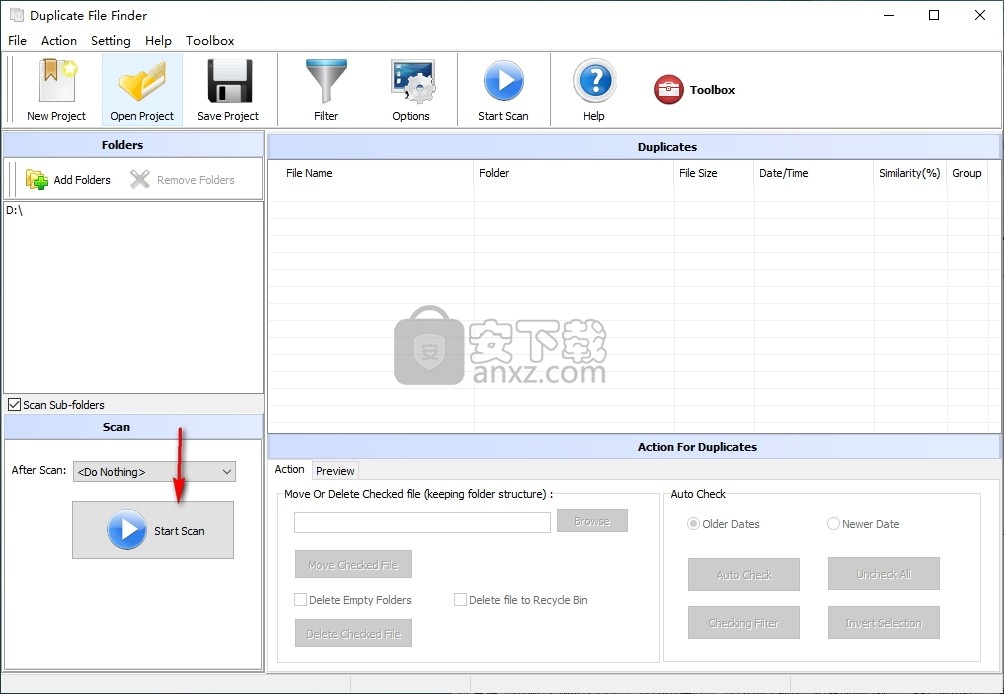Sort by Date/Time column header
The image size is (1004, 694).
[814, 173]
